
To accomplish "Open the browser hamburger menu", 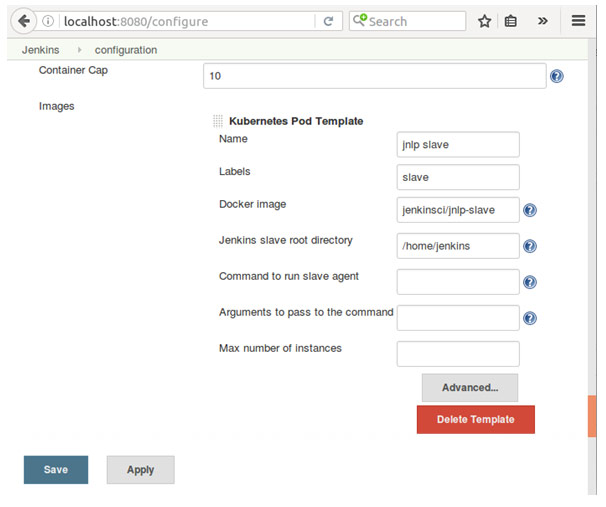I will pyautogui.click(x=578, y=20).
